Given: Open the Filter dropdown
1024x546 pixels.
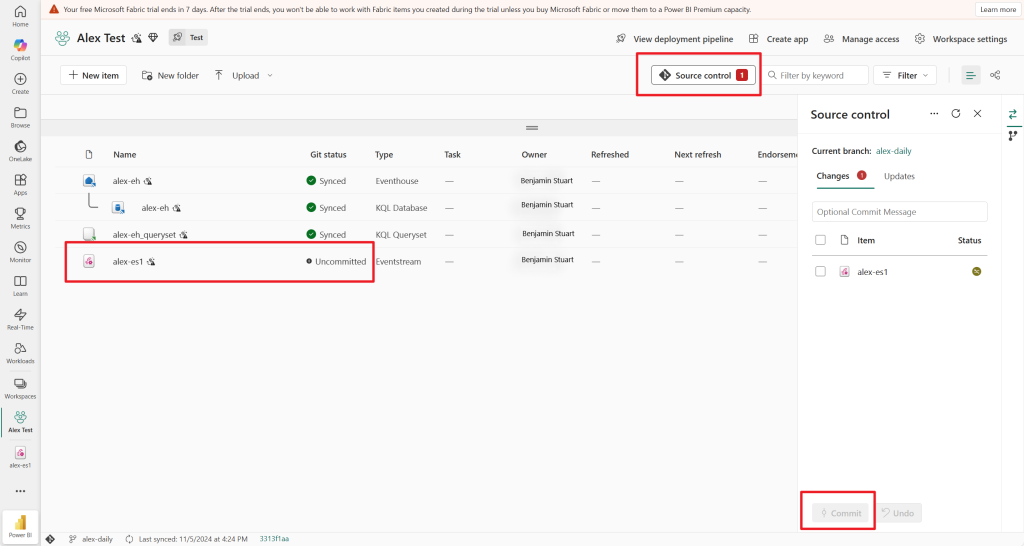Looking at the screenshot, I should [904, 76].
